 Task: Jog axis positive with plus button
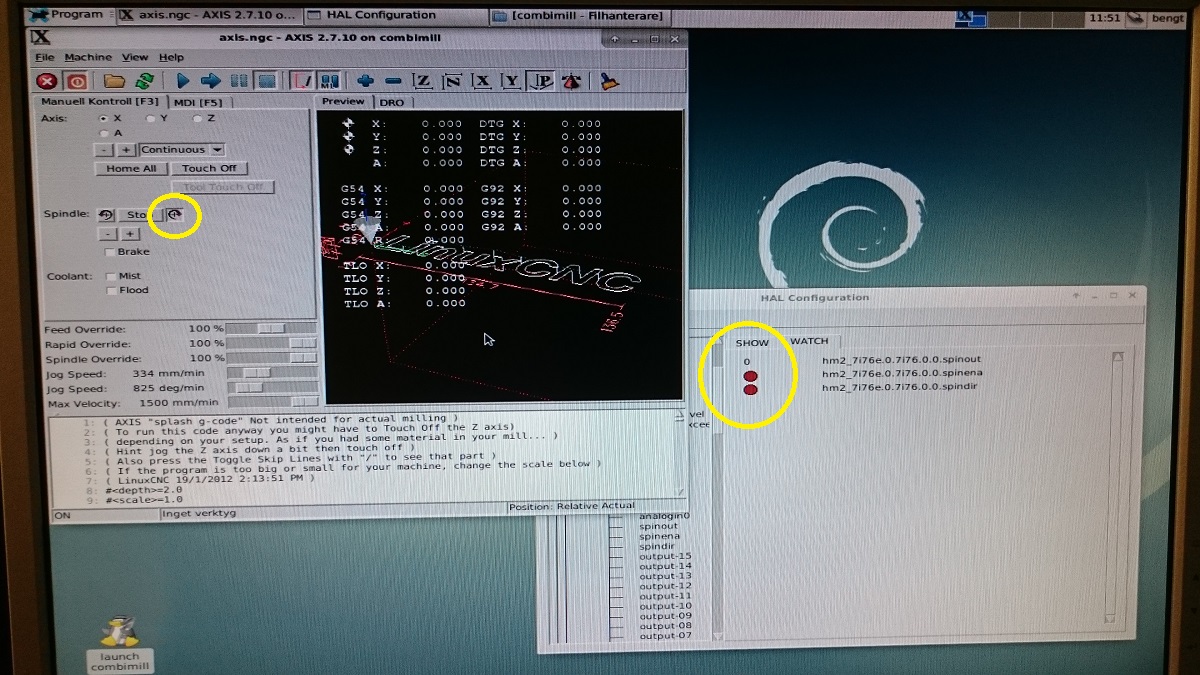[126, 150]
